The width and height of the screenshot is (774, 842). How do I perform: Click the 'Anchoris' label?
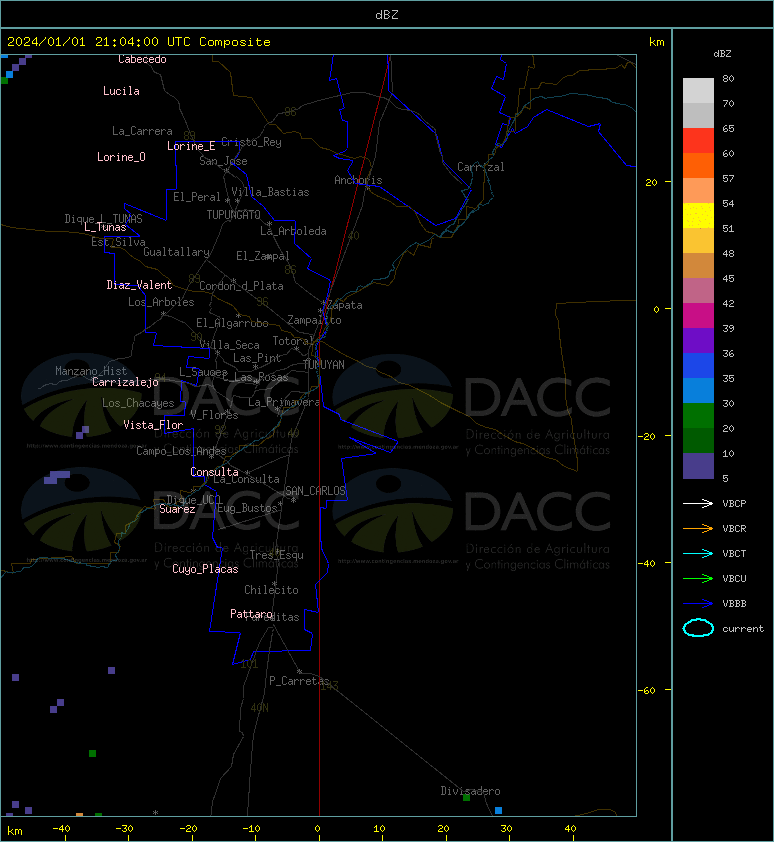click(x=358, y=180)
